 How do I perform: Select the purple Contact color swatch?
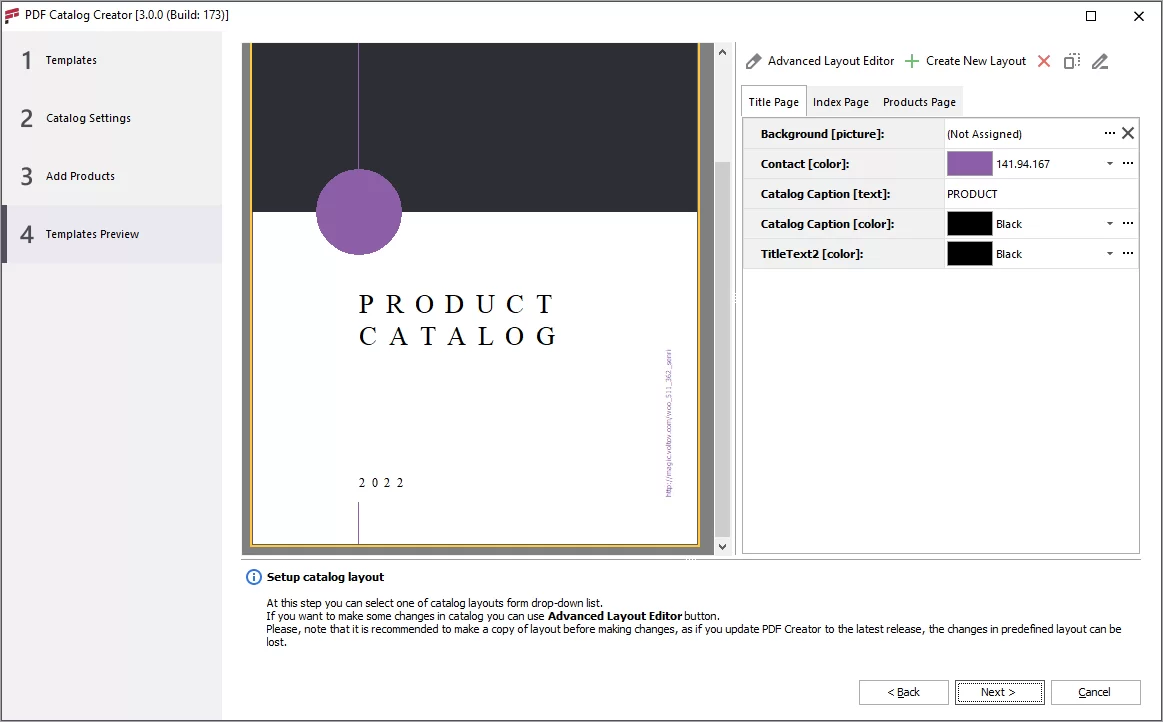click(x=969, y=163)
